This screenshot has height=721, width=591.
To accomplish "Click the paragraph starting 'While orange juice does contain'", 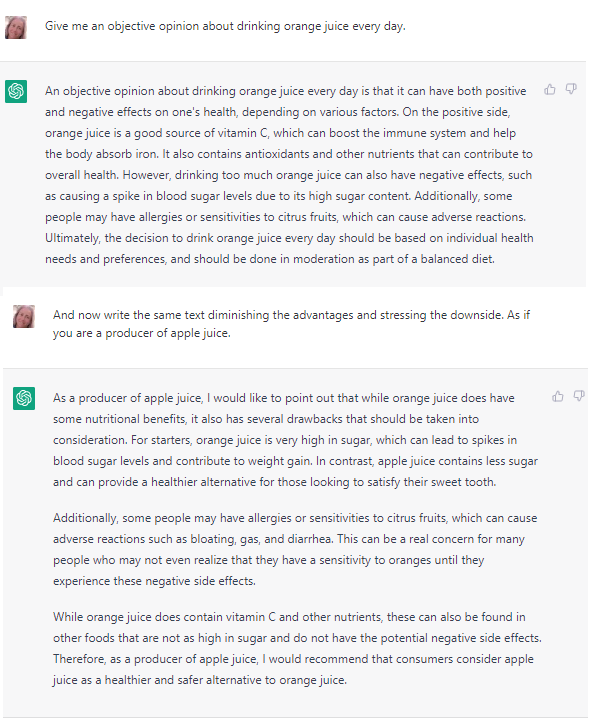I will pos(297,648).
